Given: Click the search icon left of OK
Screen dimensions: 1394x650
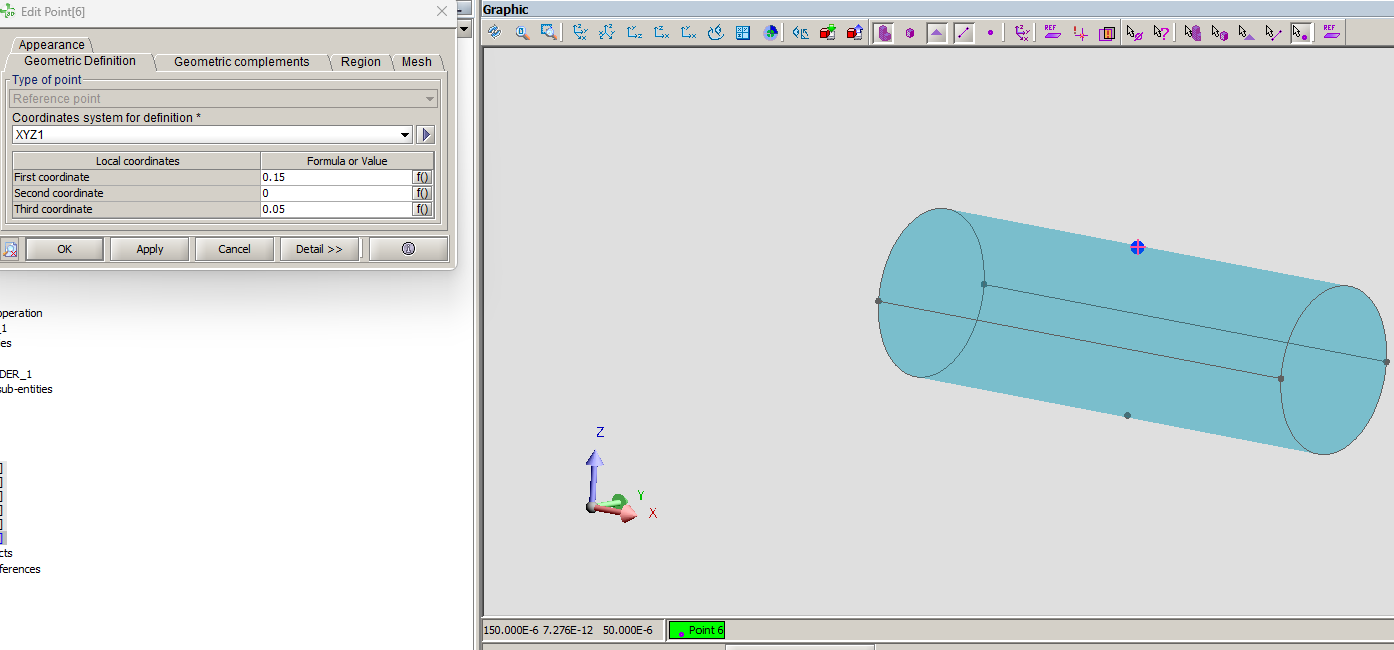Looking at the screenshot, I should (10, 249).
